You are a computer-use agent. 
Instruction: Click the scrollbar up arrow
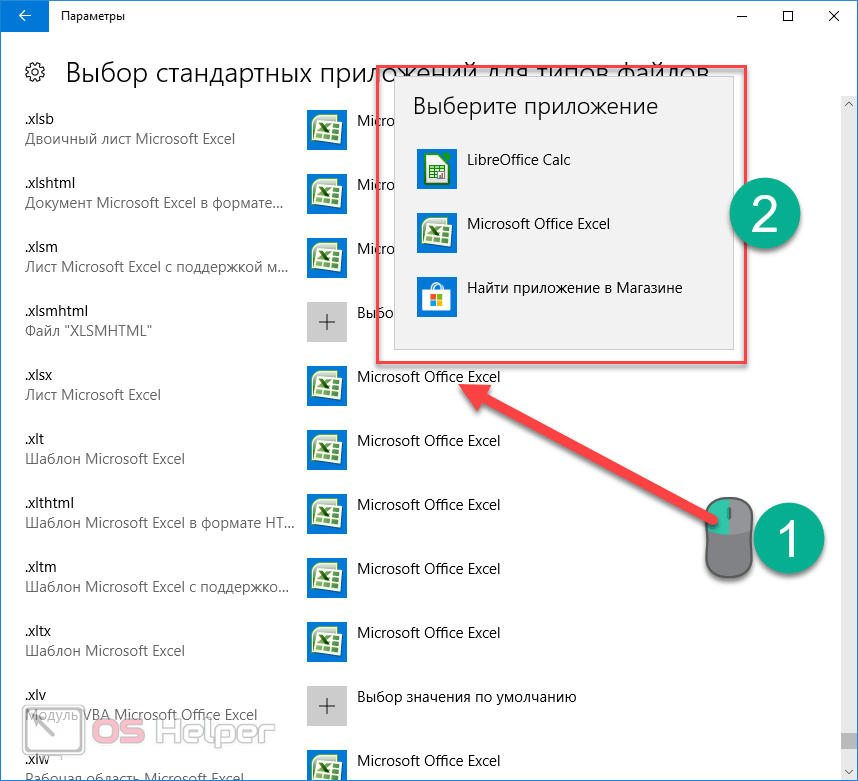coord(849,103)
